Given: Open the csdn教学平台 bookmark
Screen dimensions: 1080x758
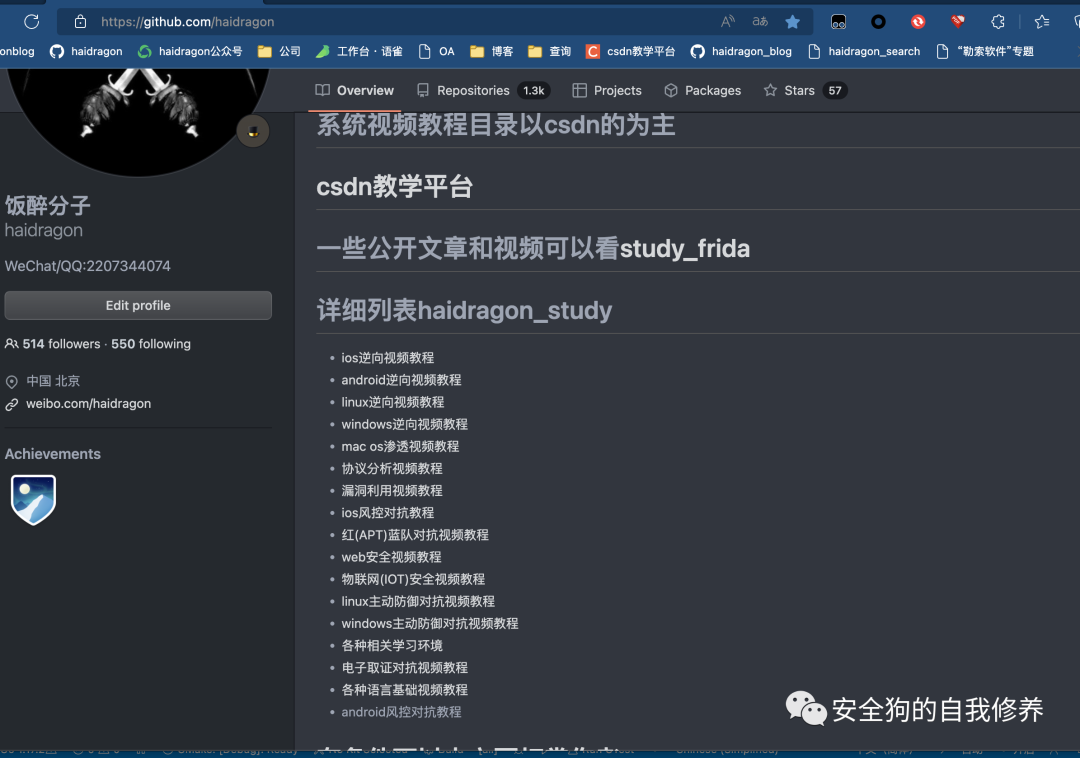Looking at the screenshot, I should (630, 52).
